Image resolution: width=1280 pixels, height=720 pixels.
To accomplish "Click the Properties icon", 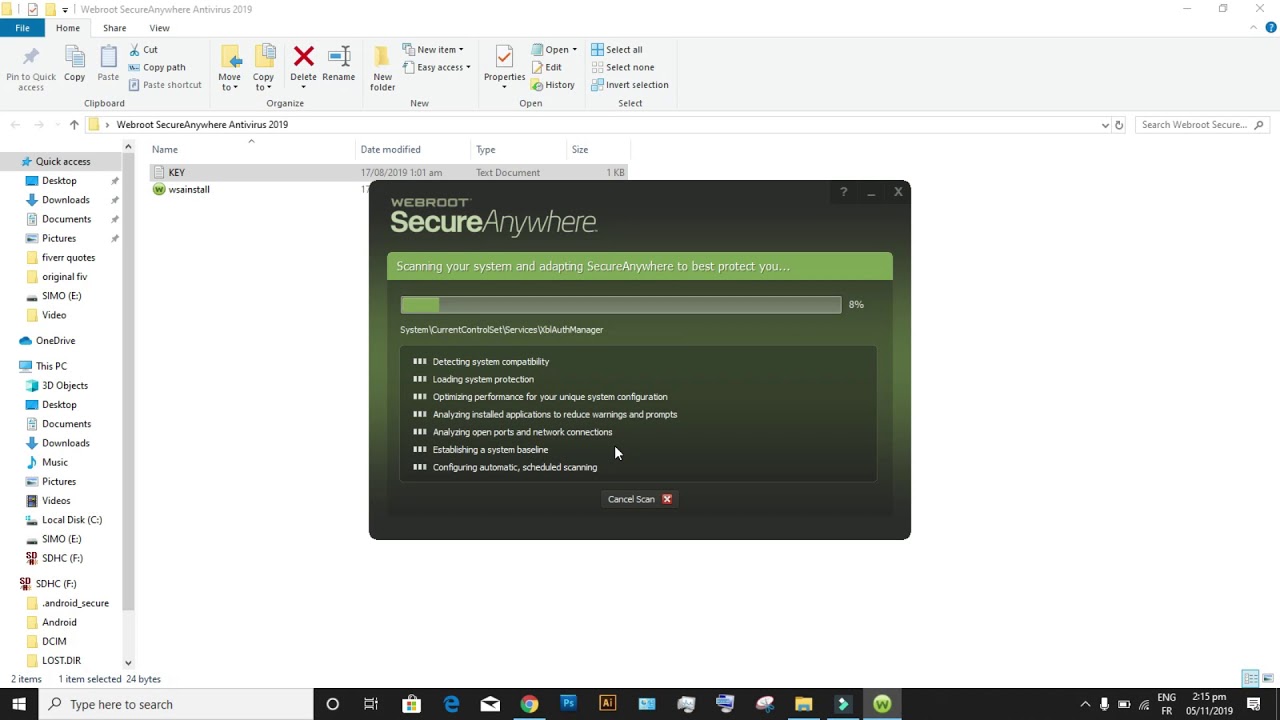I will [504, 57].
